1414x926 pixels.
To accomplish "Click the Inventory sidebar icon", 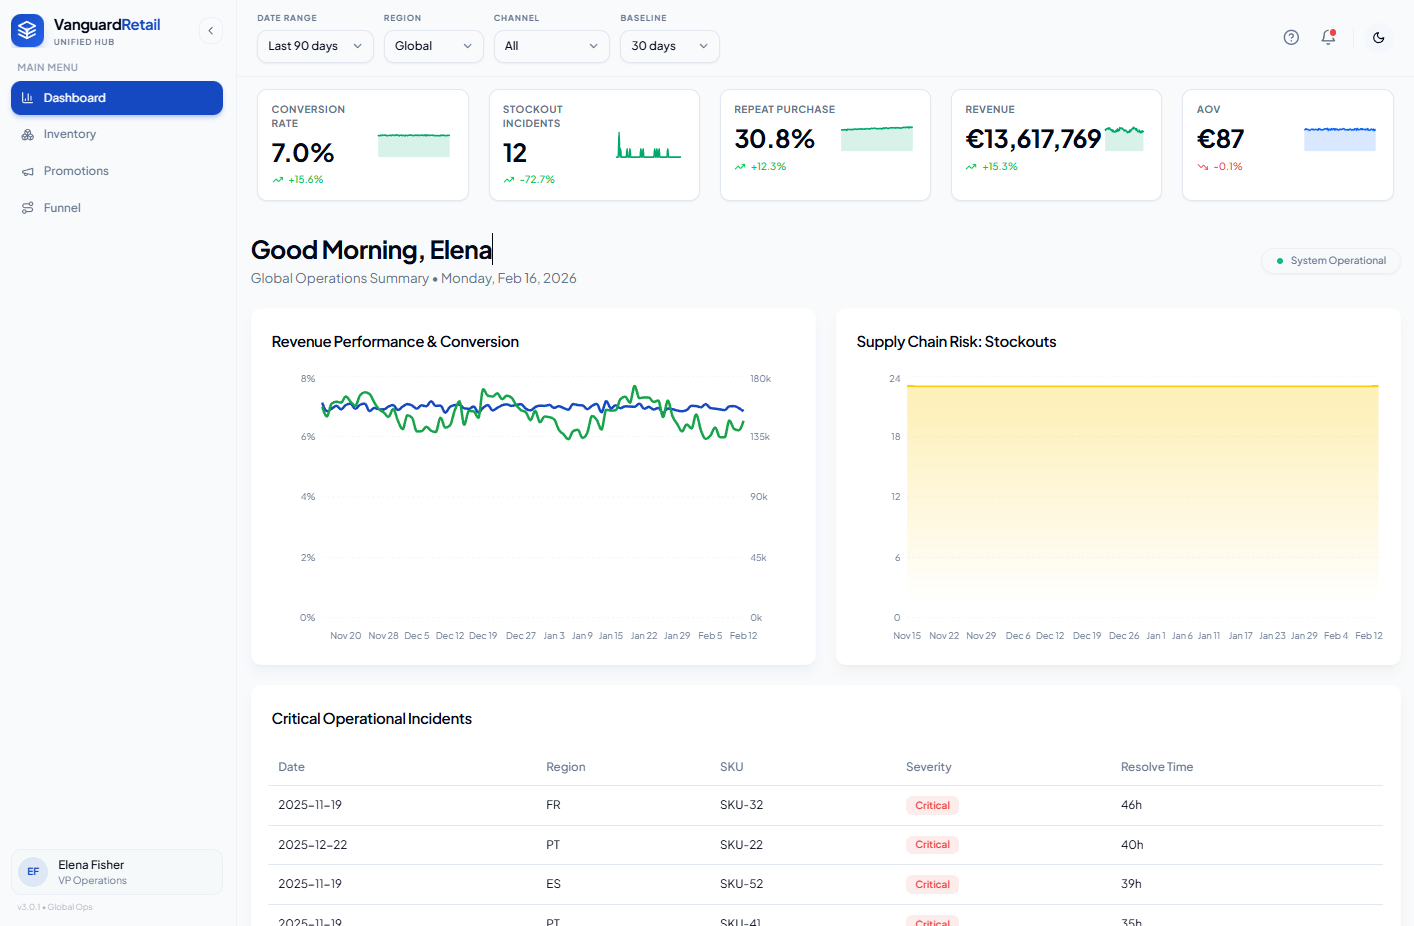I will tap(28, 134).
